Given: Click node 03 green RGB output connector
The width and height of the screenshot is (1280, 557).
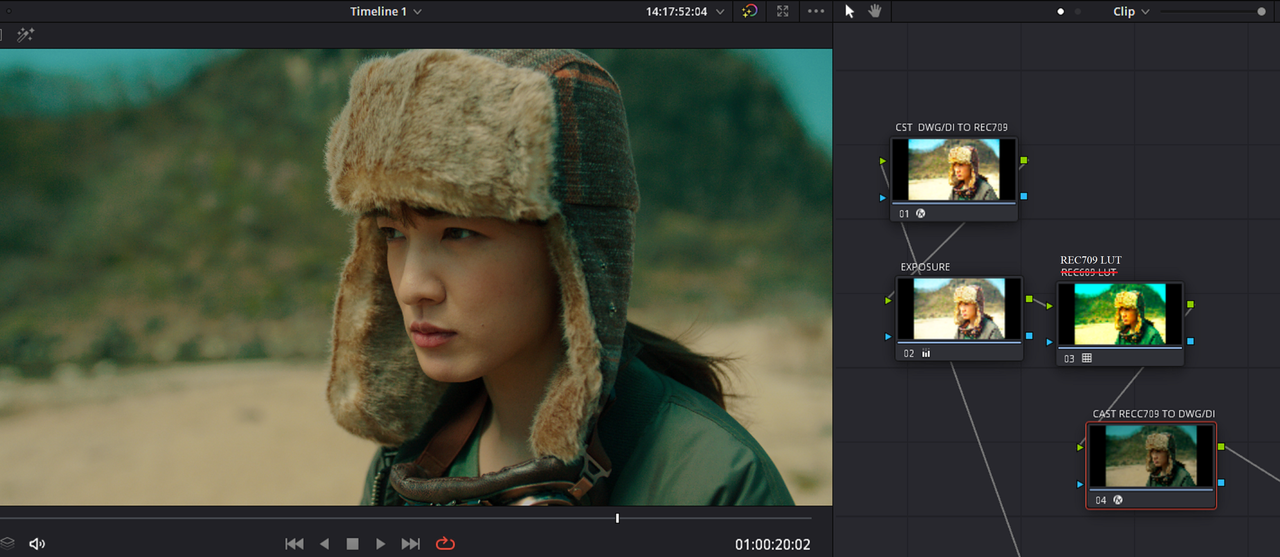Looking at the screenshot, I should 1189,304.
